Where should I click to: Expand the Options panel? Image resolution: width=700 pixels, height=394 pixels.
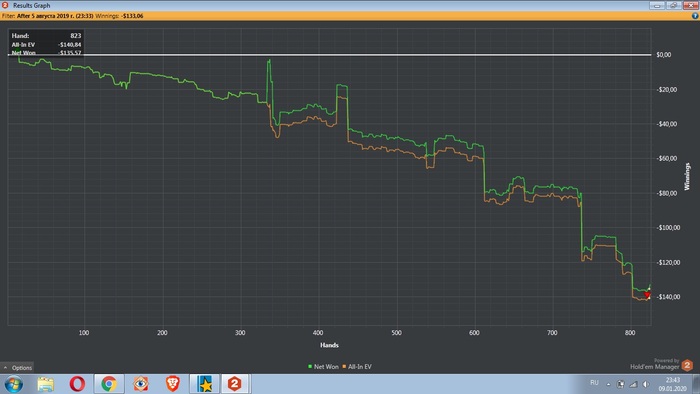tap(17, 368)
